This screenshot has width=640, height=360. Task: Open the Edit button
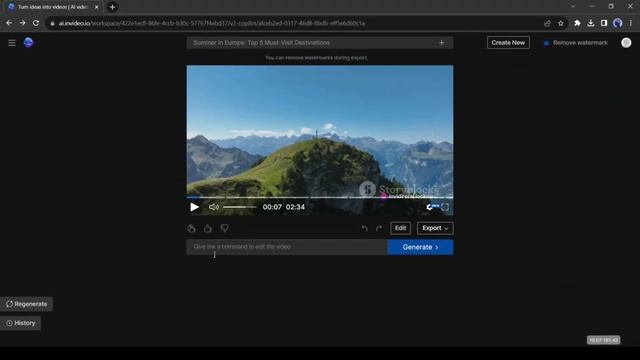point(400,228)
